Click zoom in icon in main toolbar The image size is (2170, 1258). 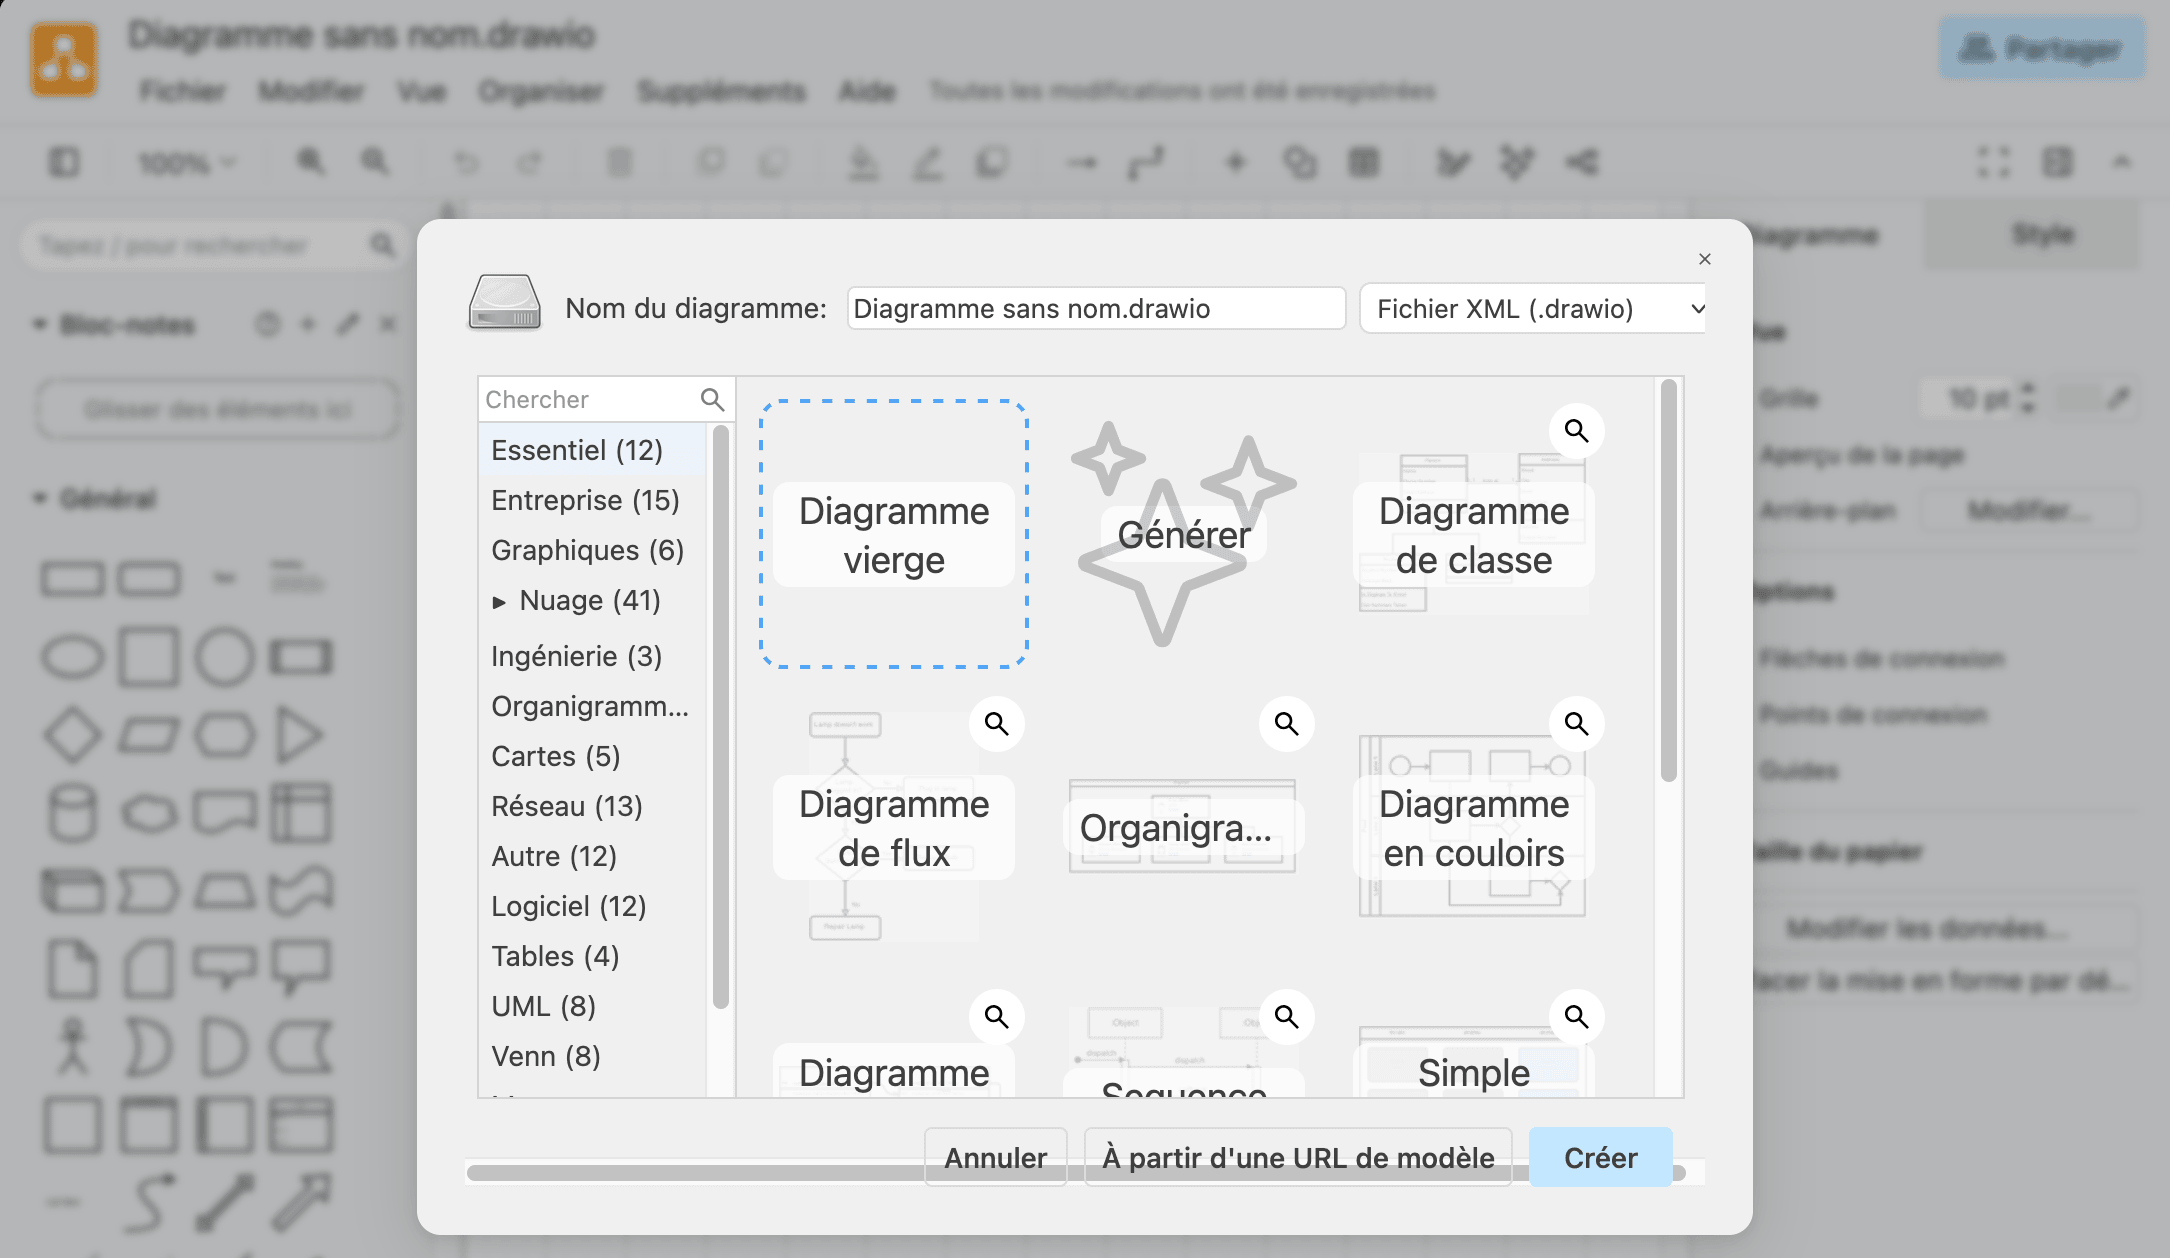click(x=310, y=162)
